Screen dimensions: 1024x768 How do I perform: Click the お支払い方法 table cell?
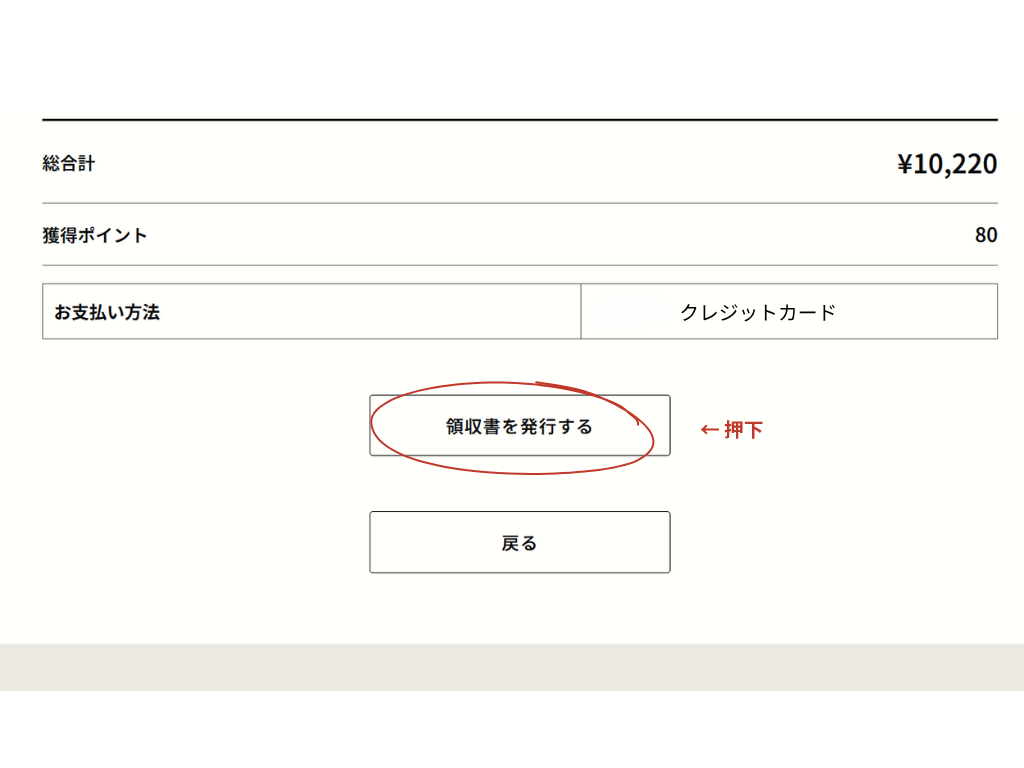(x=311, y=312)
